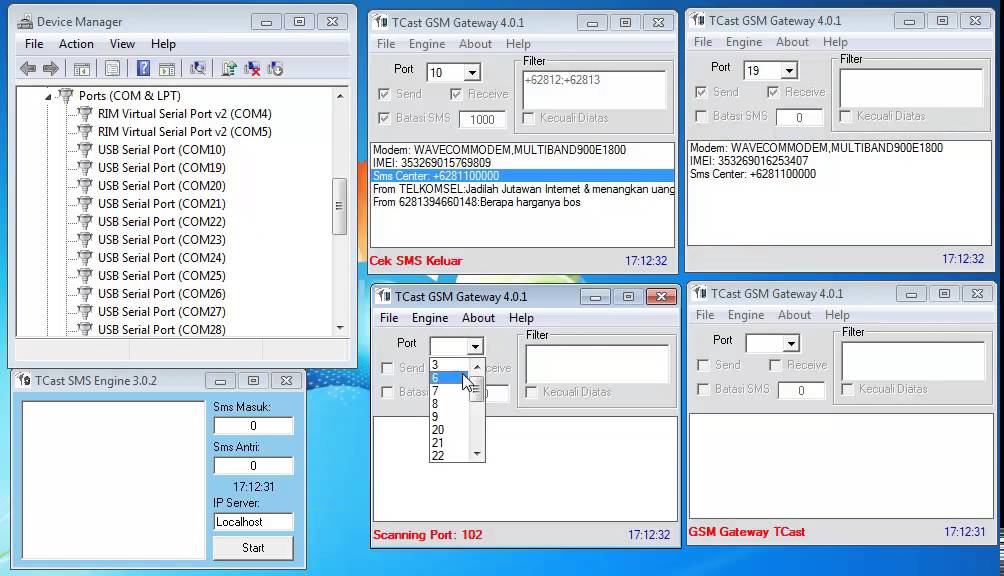Select port 9 in the open dropdown list

450,417
